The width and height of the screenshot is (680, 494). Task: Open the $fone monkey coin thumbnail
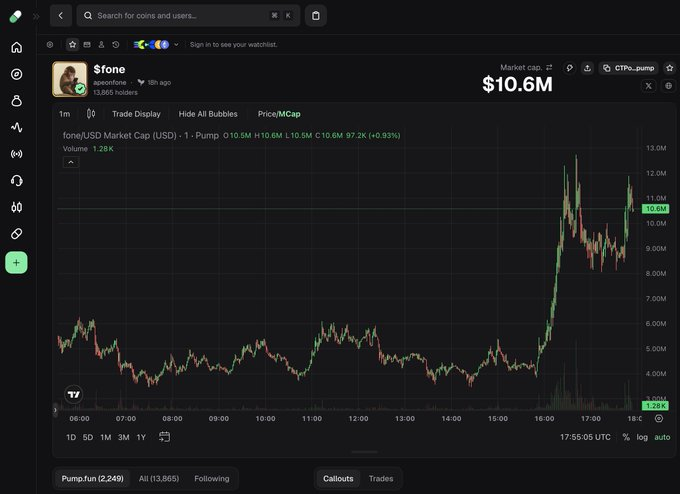coord(70,79)
